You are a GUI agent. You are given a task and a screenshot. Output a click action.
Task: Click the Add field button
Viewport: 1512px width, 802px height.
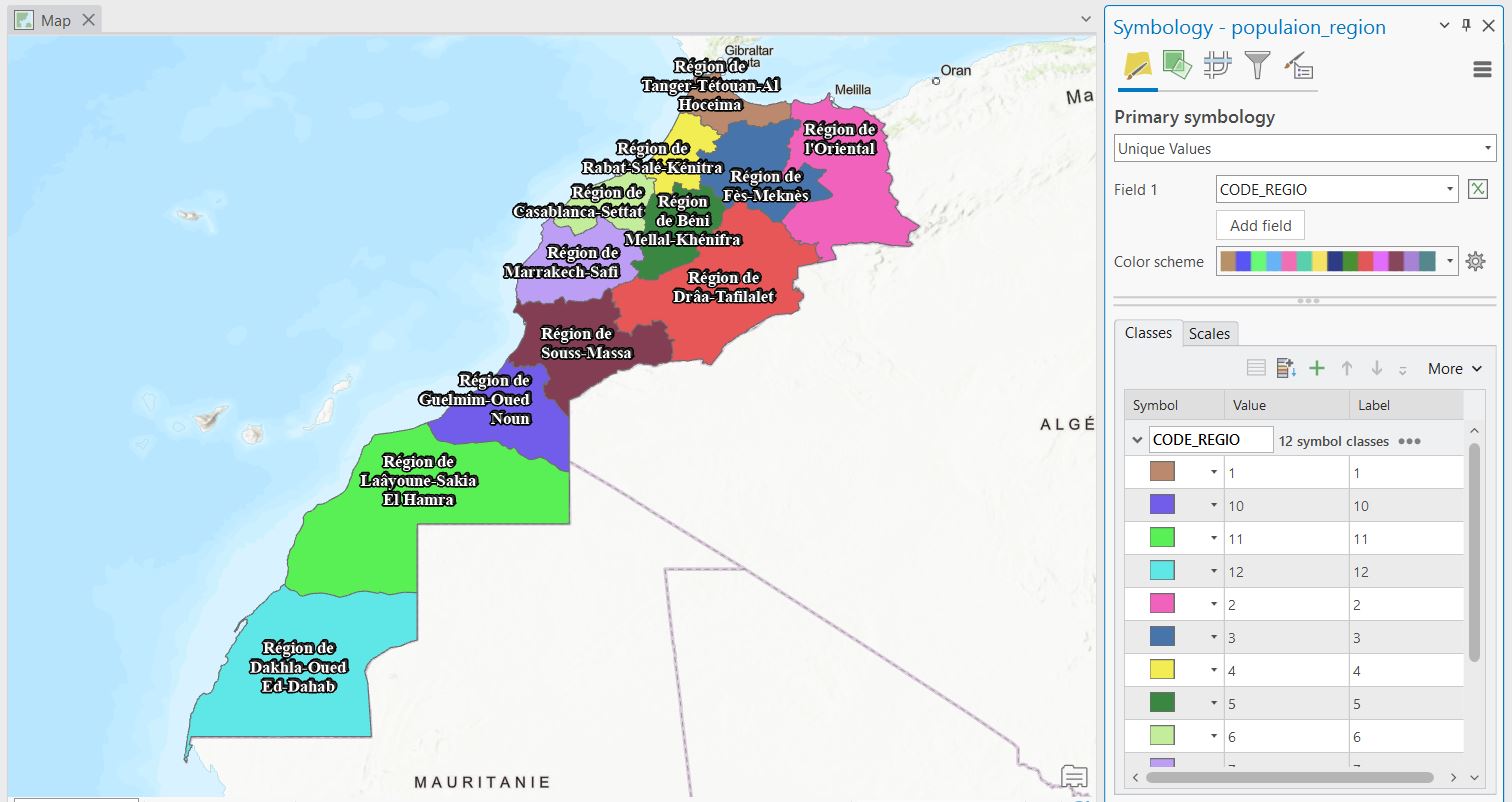[1260, 225]
